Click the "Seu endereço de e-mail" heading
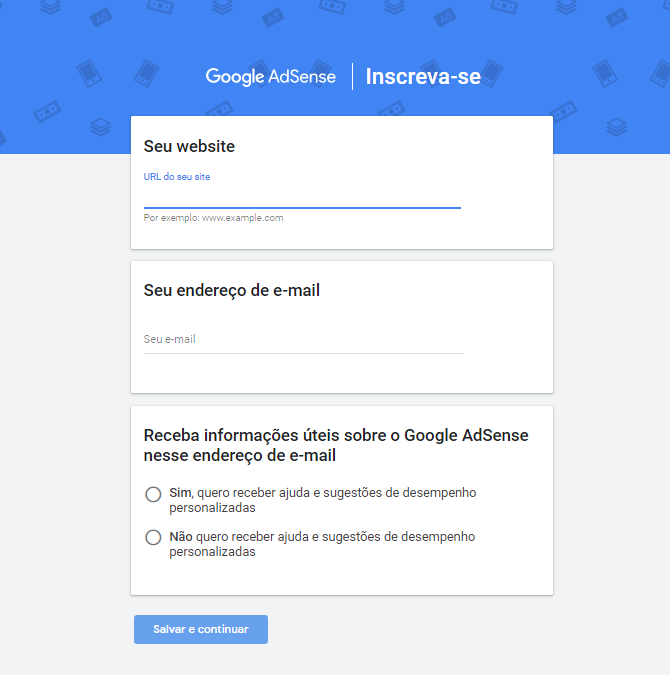Viewport: 670px width, 675px height. 232,290
